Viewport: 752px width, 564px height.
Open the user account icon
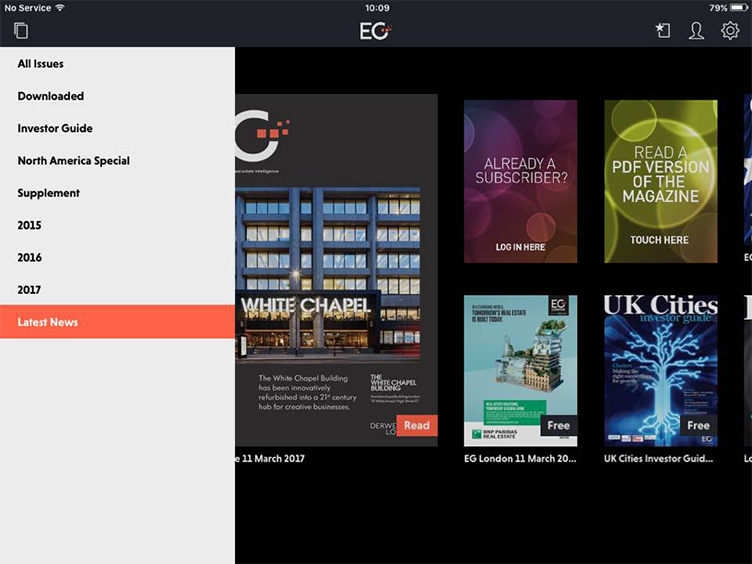(x=696, y=31)
